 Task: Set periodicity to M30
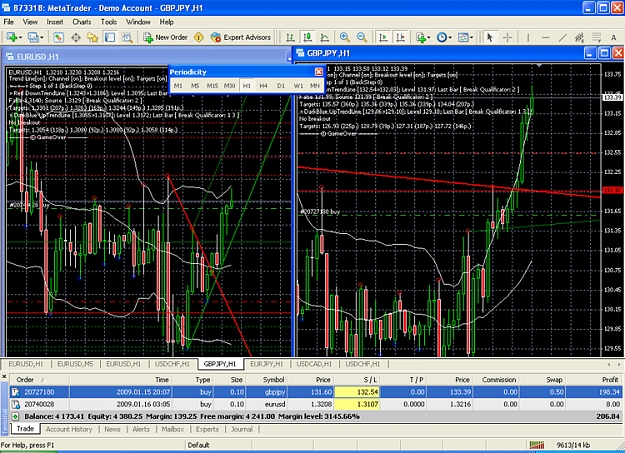230,86
